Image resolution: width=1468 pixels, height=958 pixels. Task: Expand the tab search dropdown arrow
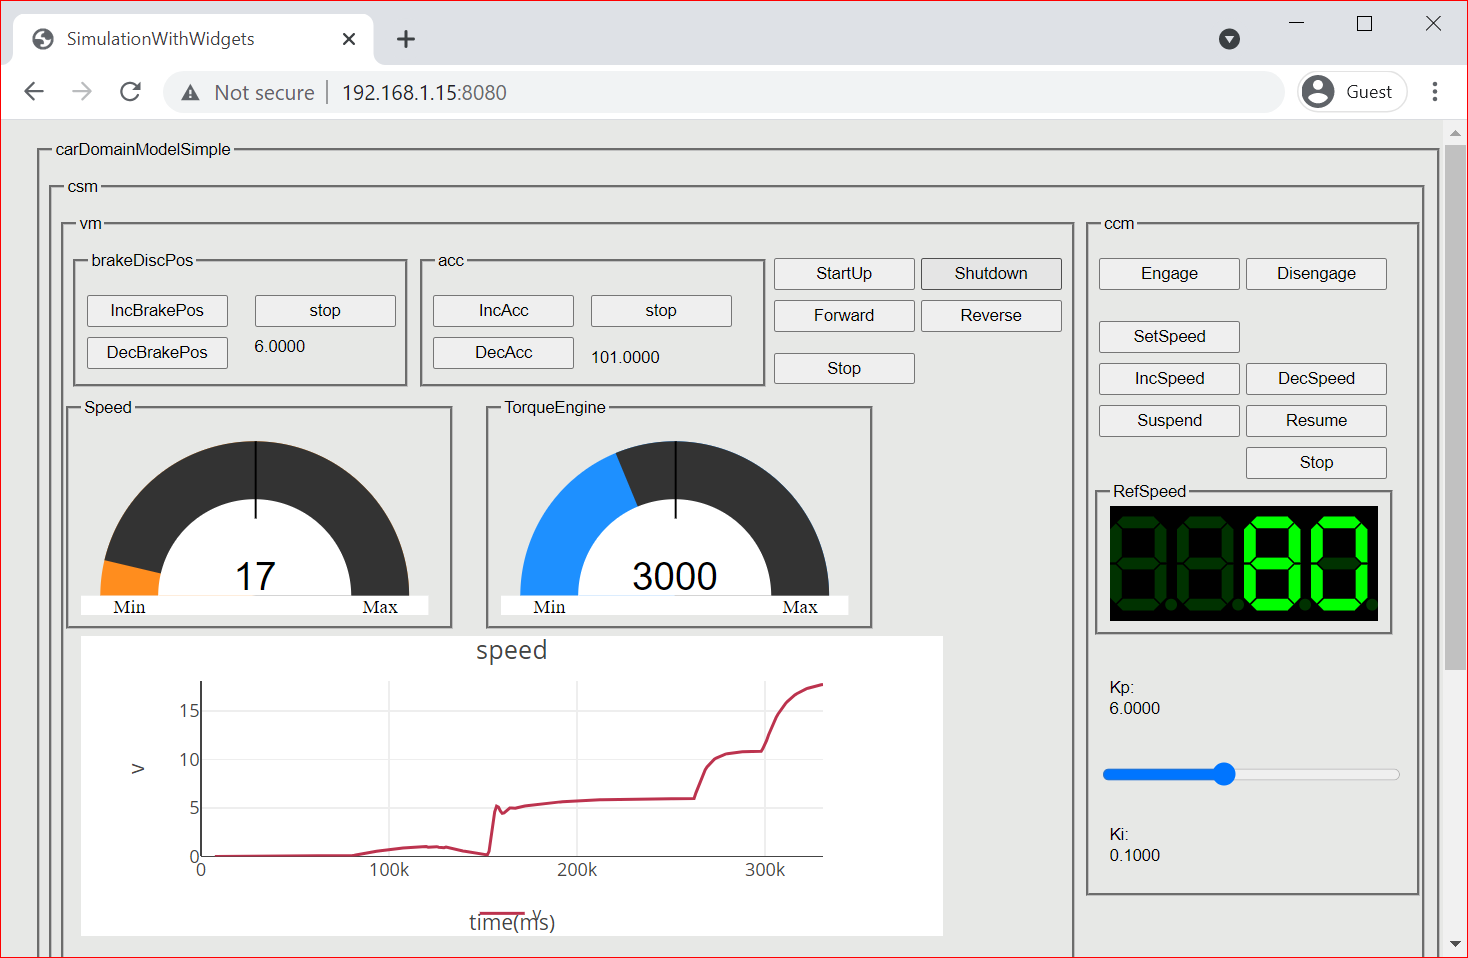pyautogui.click(x=1229, y=39)
